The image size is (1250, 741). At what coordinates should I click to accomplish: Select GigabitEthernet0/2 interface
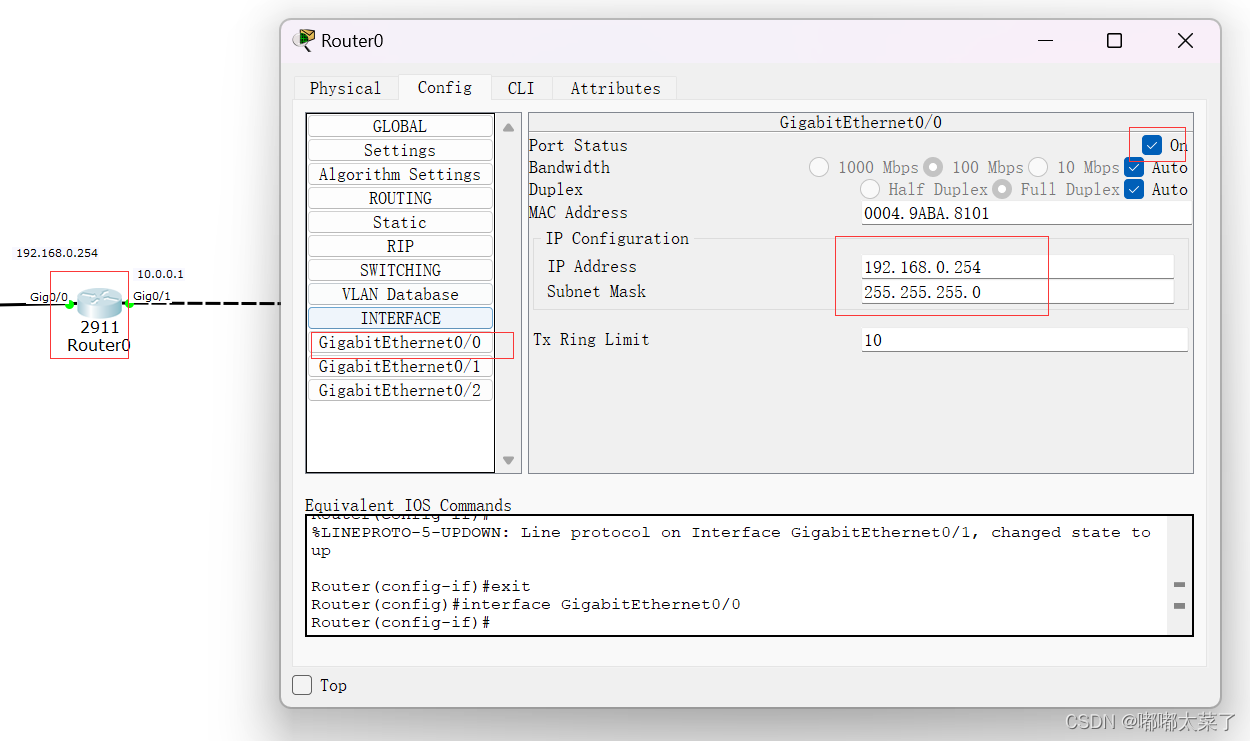(400, 390)
